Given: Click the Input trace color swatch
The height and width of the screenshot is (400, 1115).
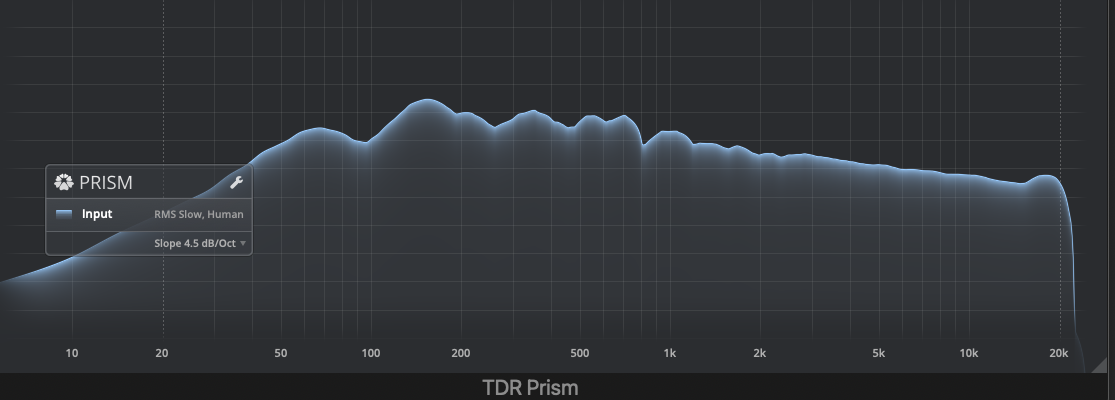Looking at the screenshot, I should (x=64, y=214).
